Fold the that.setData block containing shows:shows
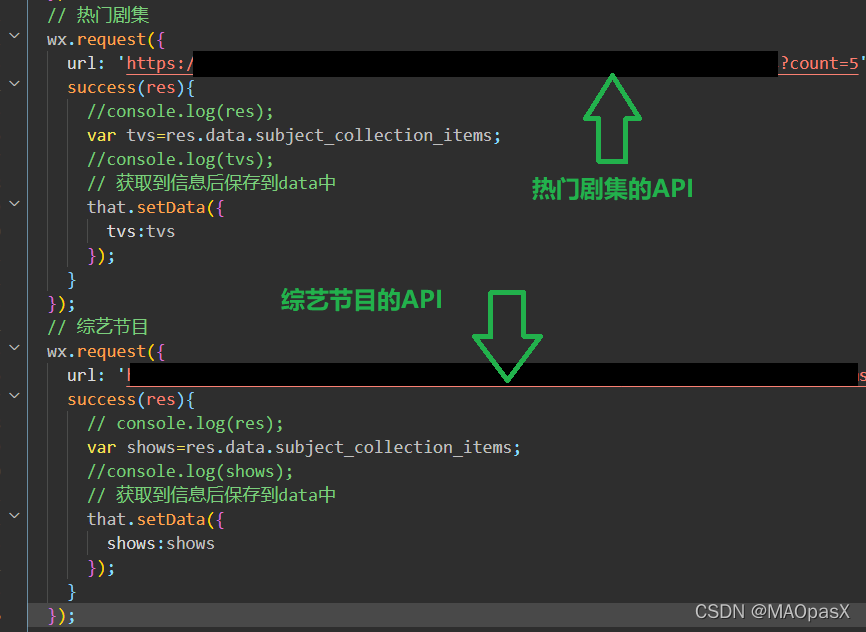866x632 pixels. 14,516
